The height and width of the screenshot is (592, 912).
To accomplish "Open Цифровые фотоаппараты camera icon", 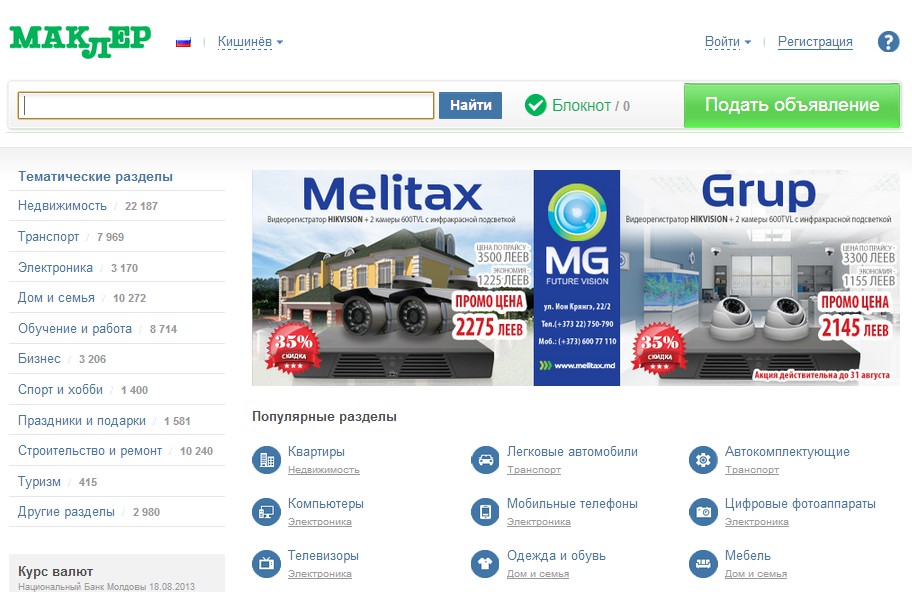I will tap(703, 512).
